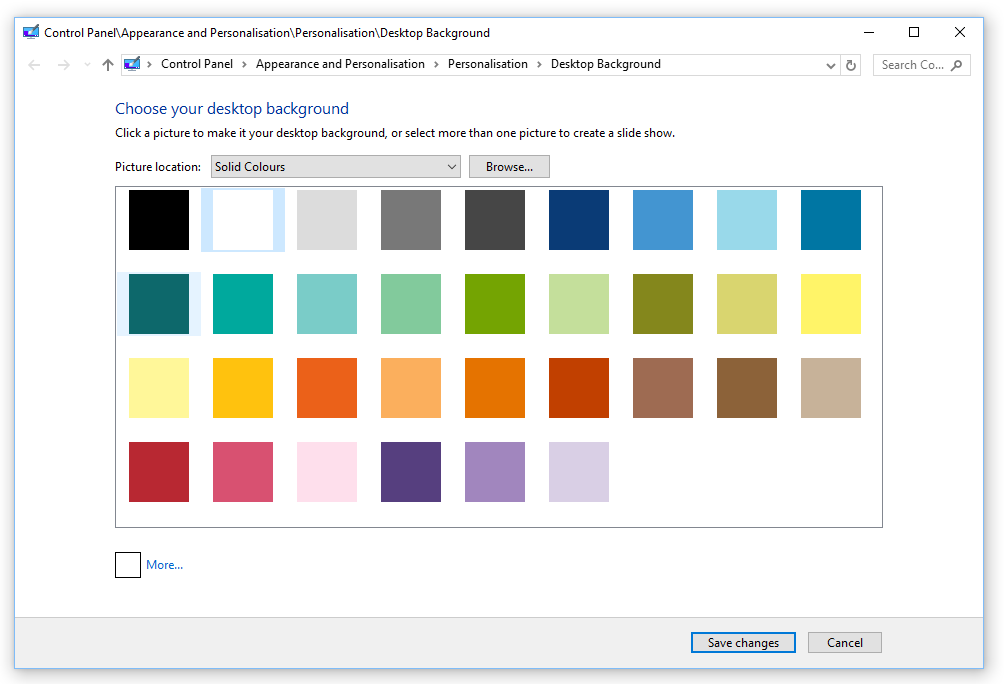Click the search magnifier icon

point(957,65)
